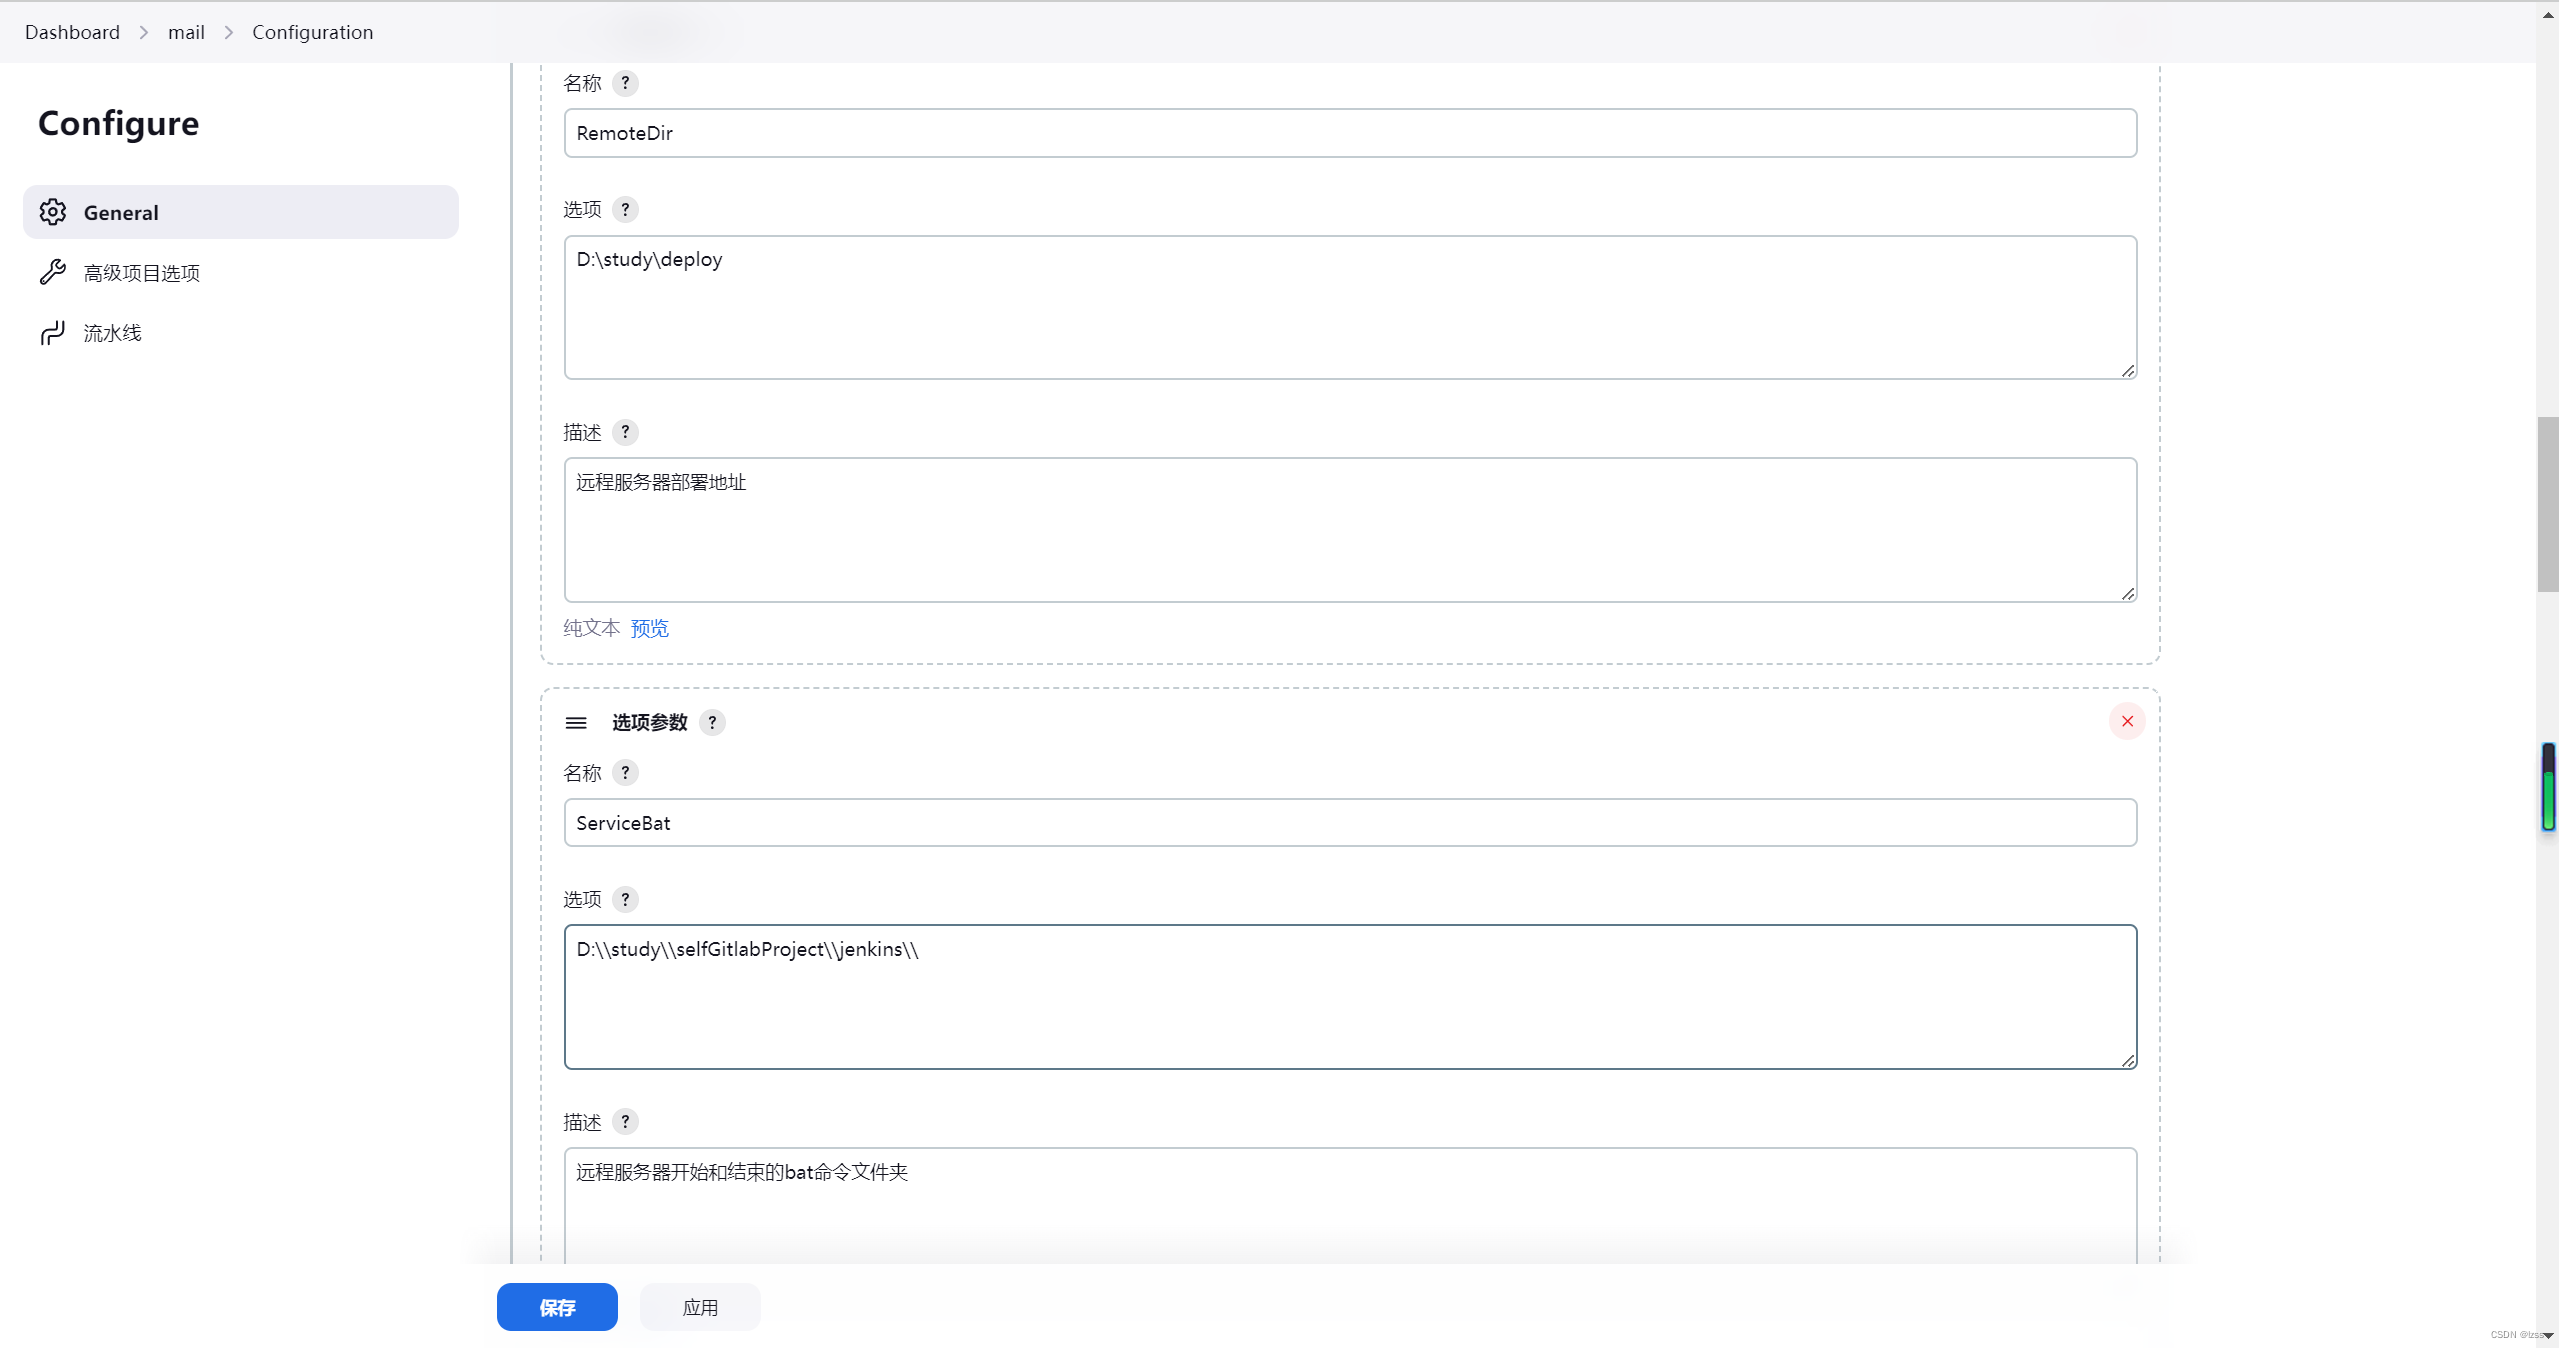Click help icon for ServiceBat 选项 label
Viewport: 2559px width, 1348px height.
point(625,899)
